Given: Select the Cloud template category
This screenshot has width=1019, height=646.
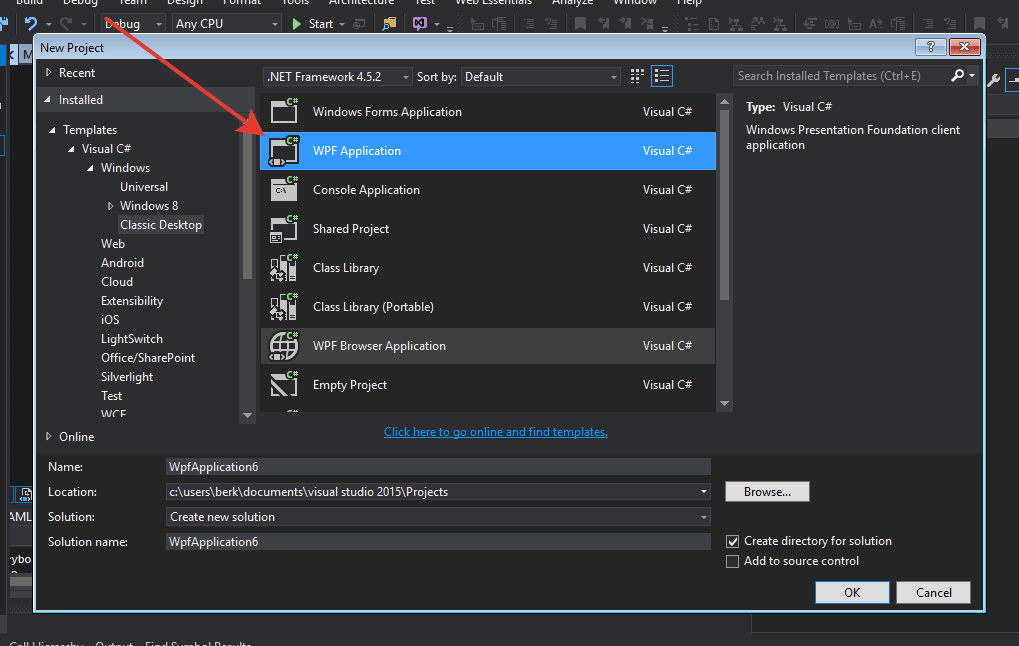Looking at the screenshot, I should pos(117,281).
